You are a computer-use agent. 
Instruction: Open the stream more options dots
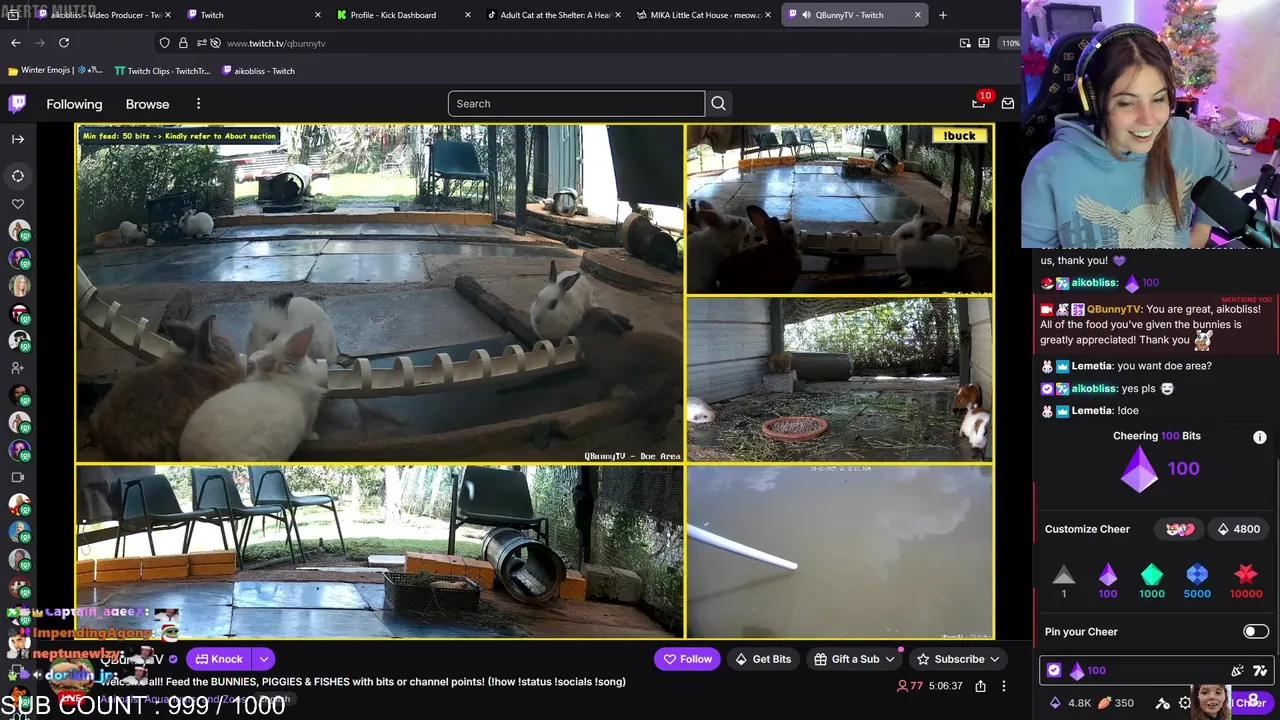[x=1004, y=686]
